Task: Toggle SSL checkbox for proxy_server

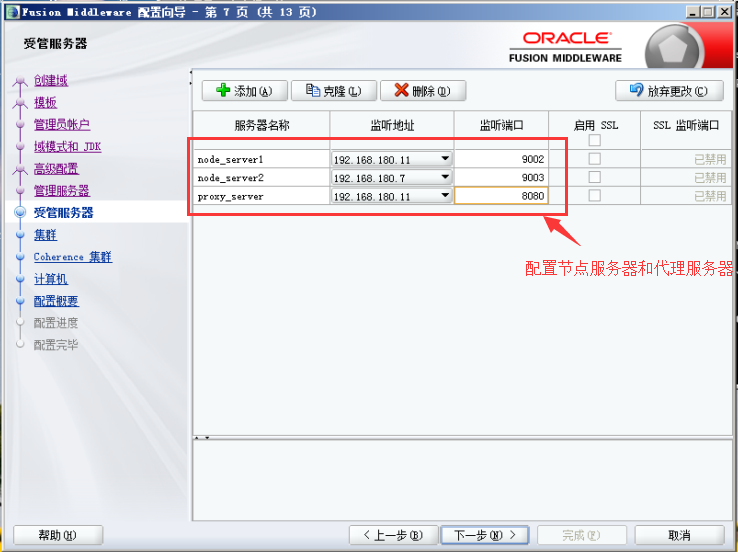Action: tap(594, 196)
